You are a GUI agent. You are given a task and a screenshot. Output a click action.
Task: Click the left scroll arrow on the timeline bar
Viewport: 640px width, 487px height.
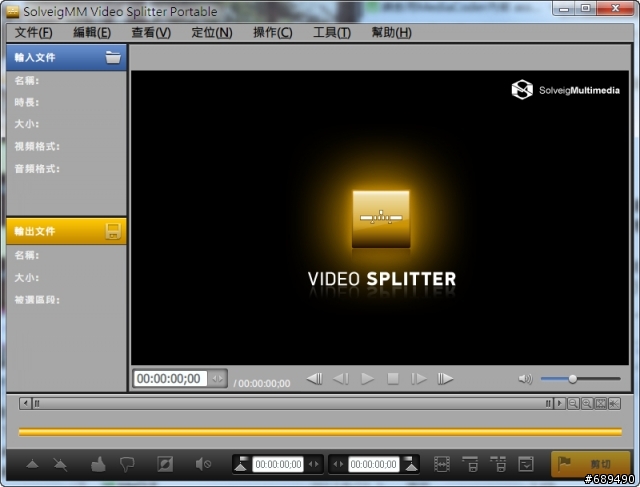(26, 403)
